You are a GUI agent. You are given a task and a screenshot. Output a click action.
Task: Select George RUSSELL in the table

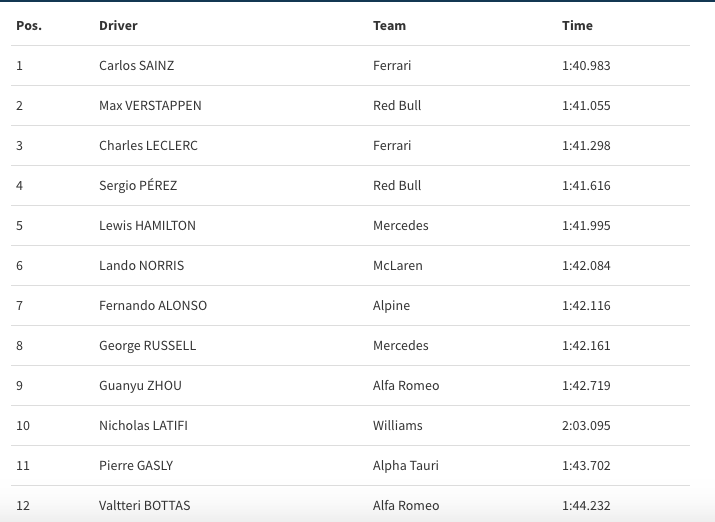(x=147, y=346)
